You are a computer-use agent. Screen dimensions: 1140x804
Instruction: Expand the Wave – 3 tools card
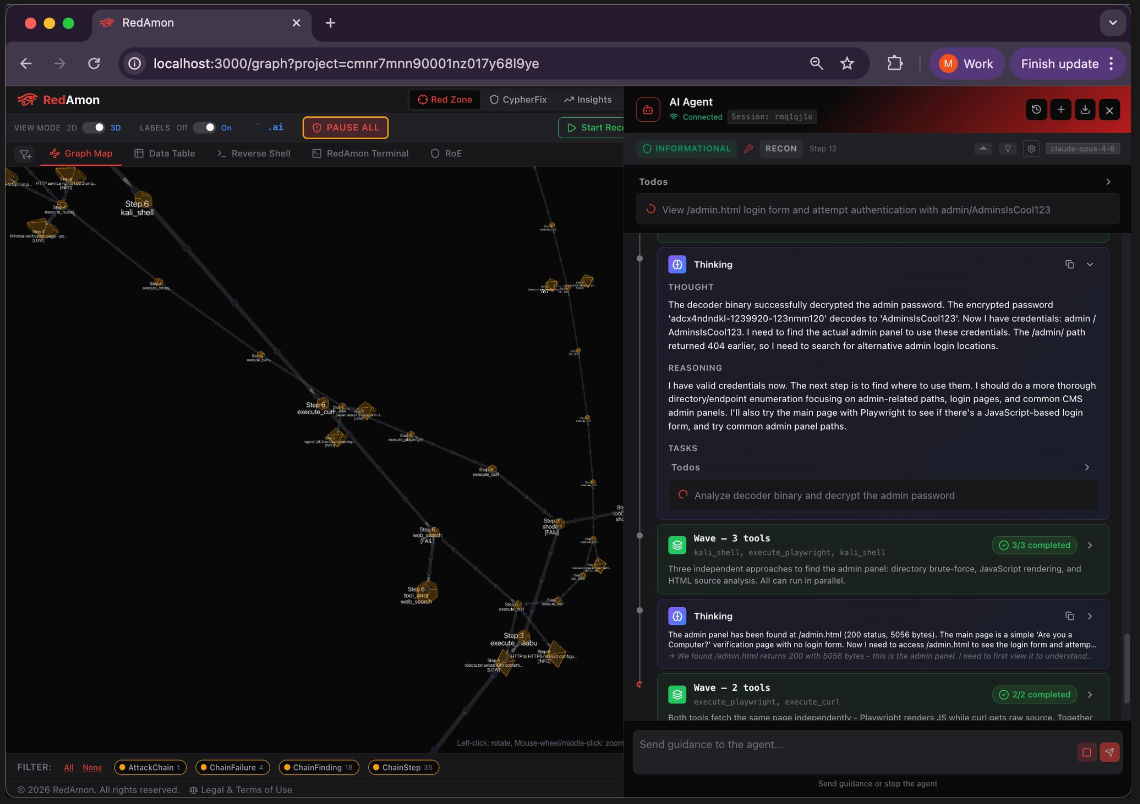point(1090,545)
